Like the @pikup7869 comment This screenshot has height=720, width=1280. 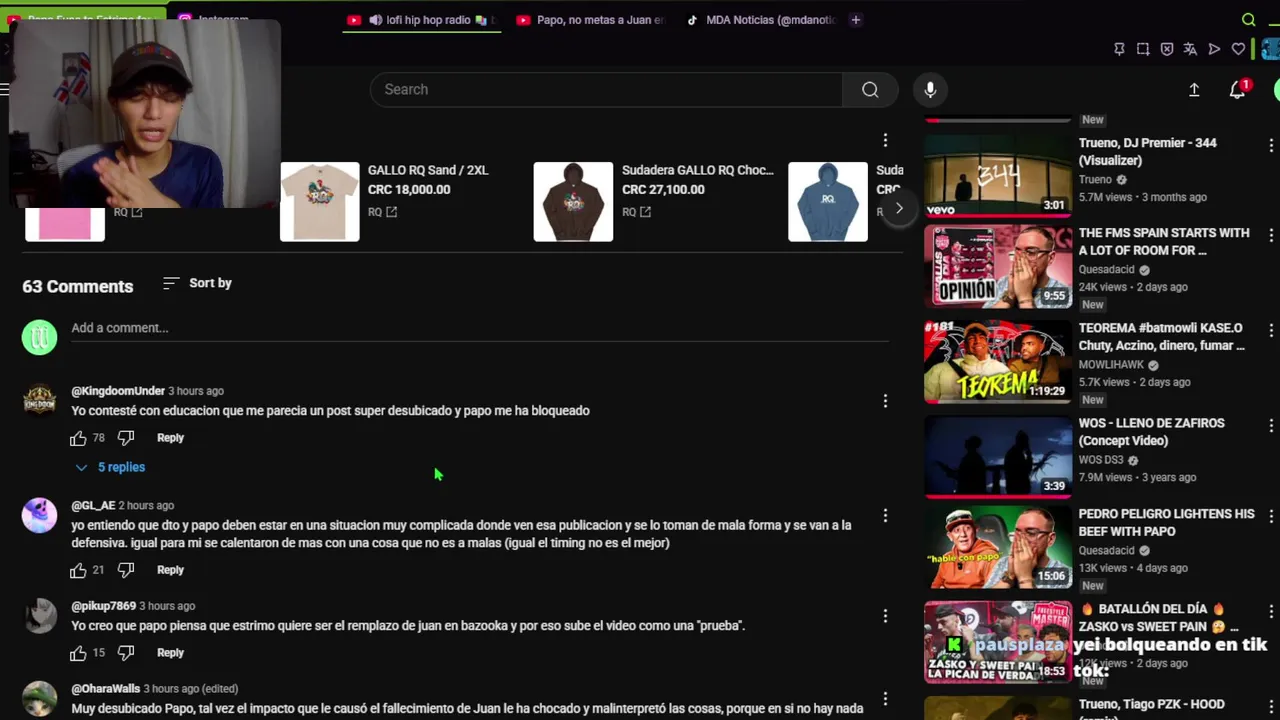coord(78,653)
